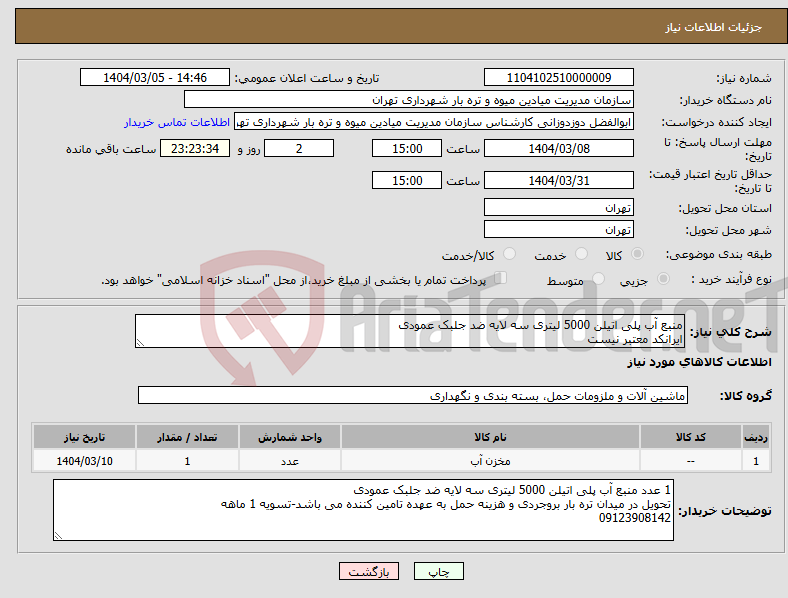The image size is (788, 598).
Task: Click the ردیف column header
Action: click(756, 437)
